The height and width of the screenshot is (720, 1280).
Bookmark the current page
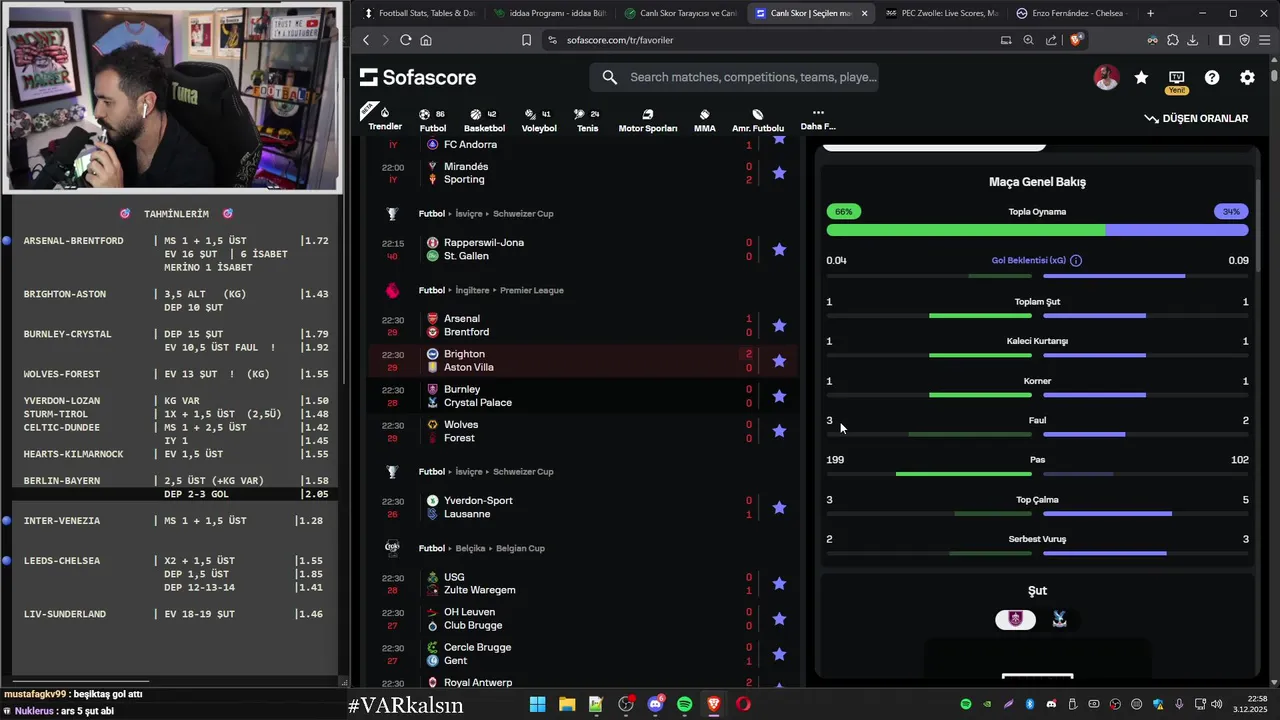526,40
